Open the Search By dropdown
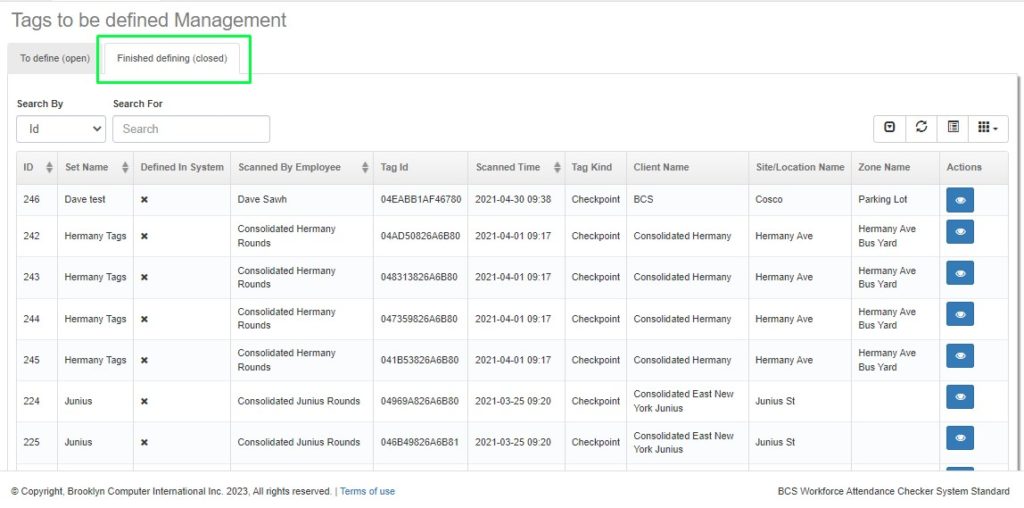Screen dimensions: 1024x508 [x=61, y=129]
